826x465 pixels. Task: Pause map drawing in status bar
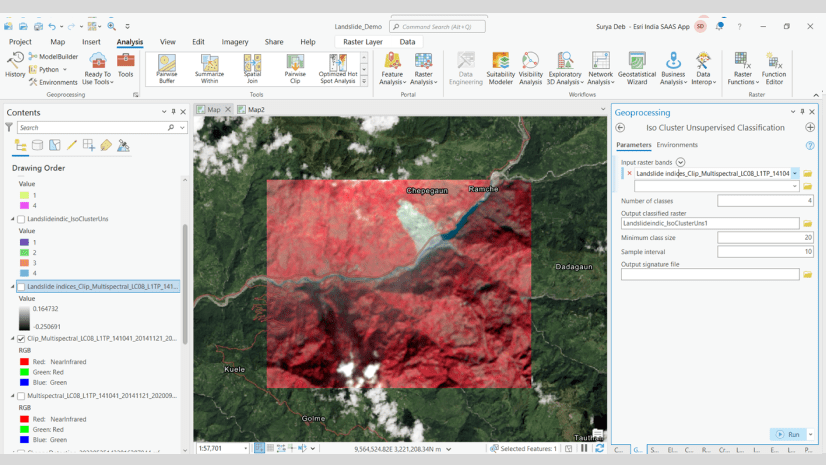click(x=584, y=448)
